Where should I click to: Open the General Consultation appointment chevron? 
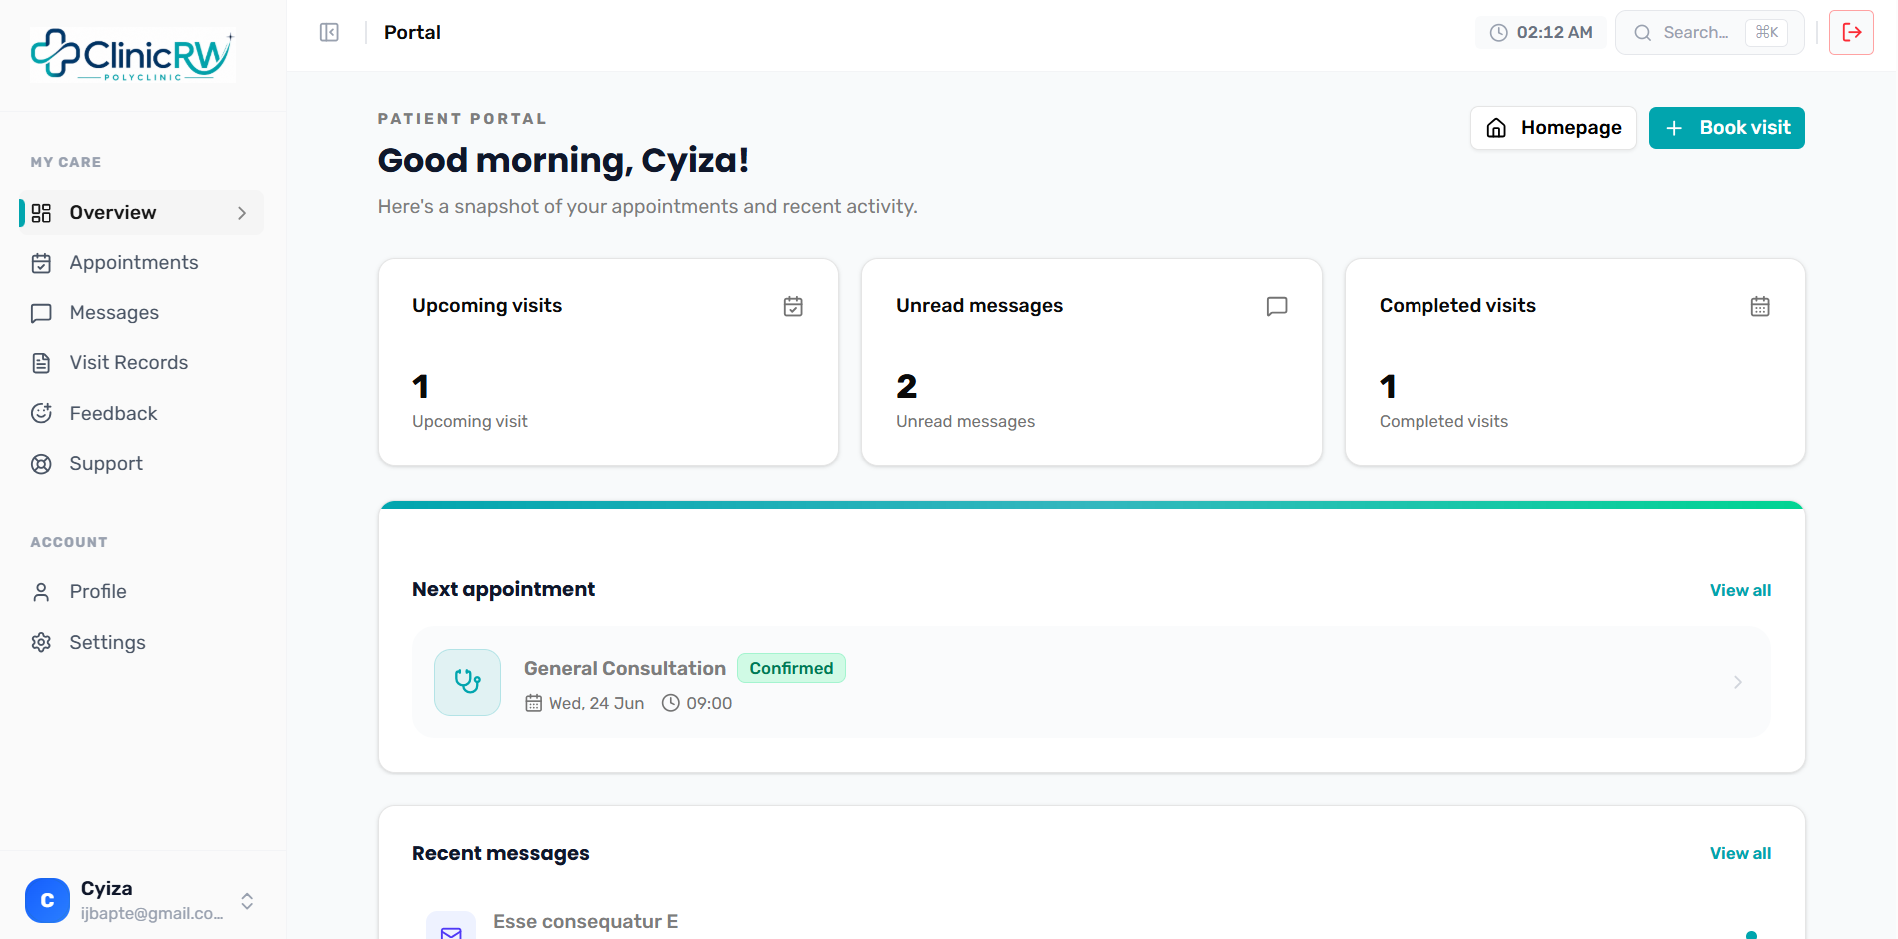click(x=1738, y=682)
